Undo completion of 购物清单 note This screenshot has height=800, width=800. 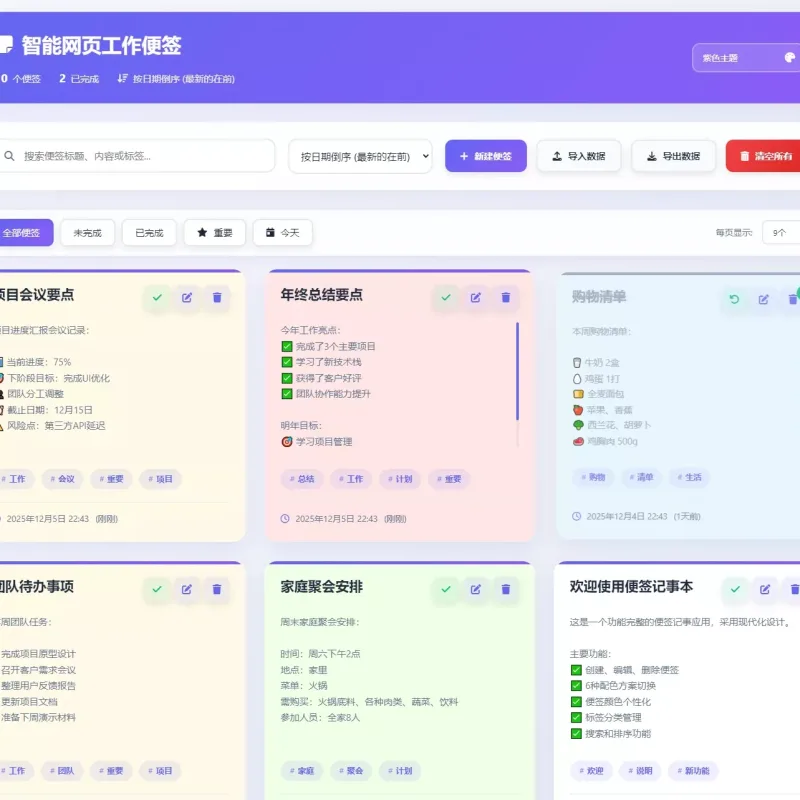734,299
